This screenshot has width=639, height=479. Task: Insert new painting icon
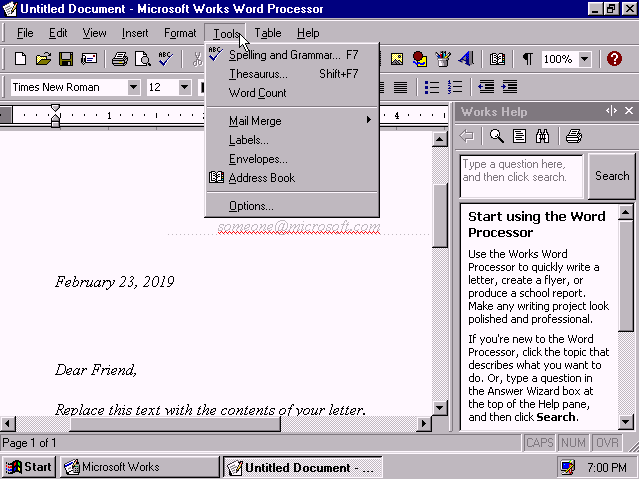coord(443,59)
